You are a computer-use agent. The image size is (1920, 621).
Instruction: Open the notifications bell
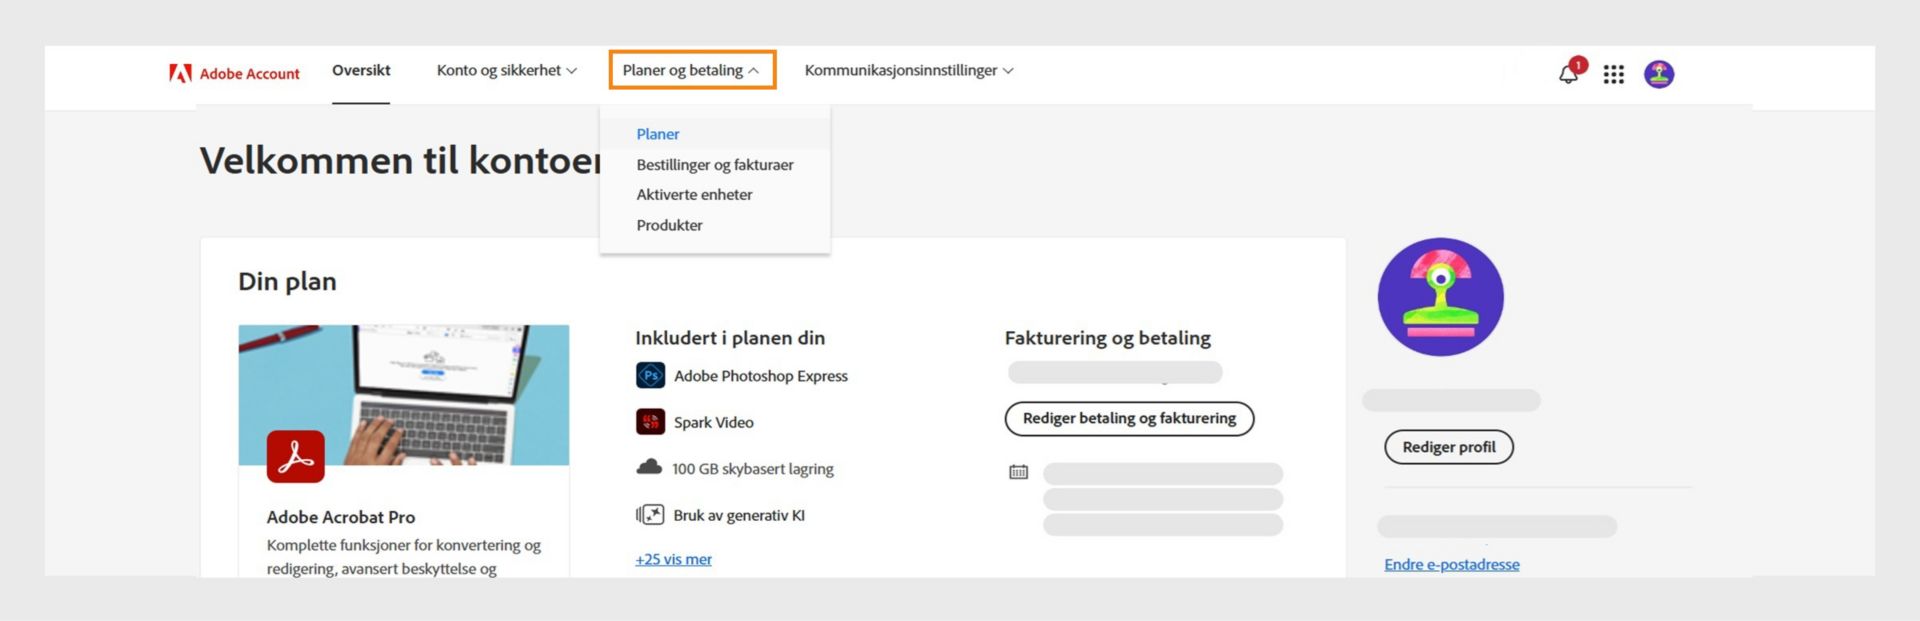1568,74
